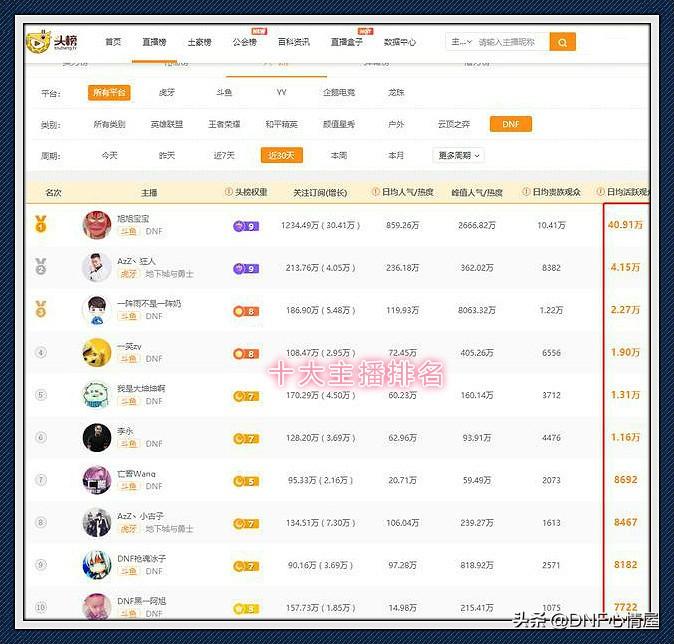Open the 公会榜 nav item

[x=245, y=42]
